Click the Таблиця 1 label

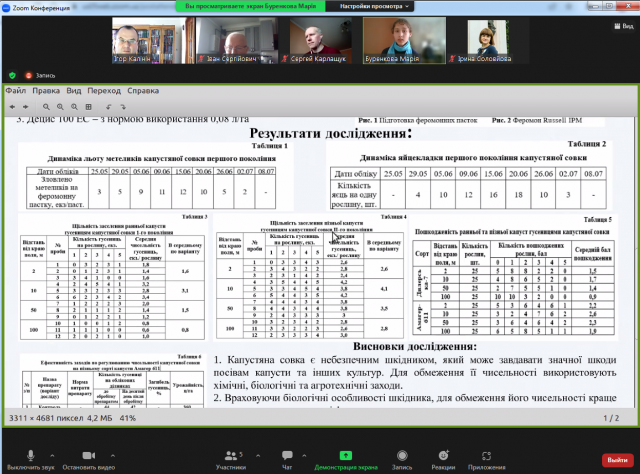tap(269, 146)
